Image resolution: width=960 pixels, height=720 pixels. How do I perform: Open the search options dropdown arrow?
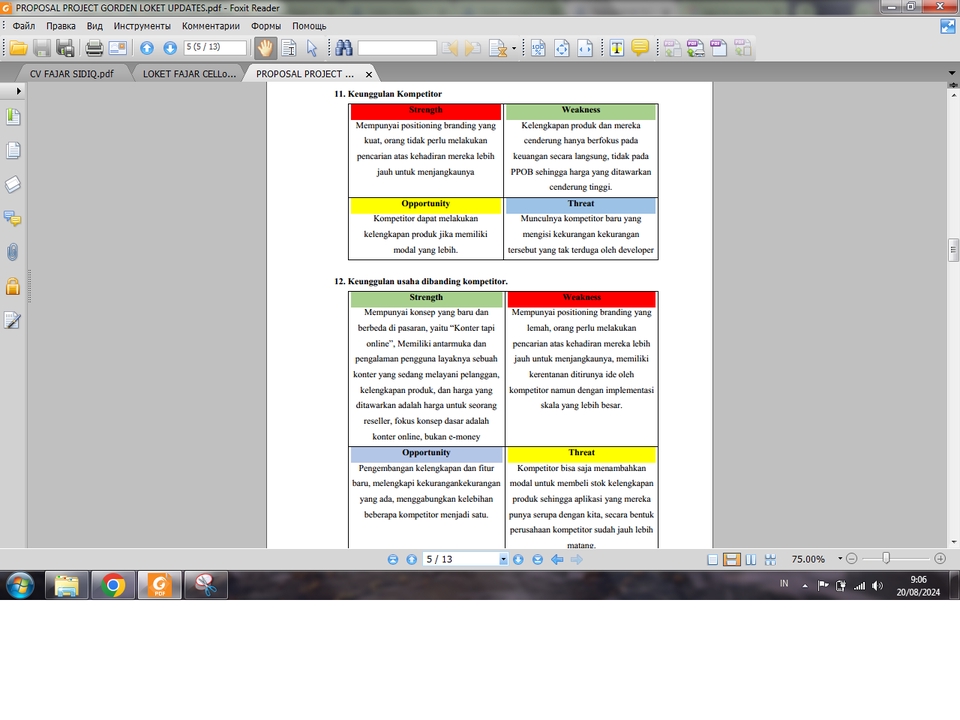click(514, 48)
